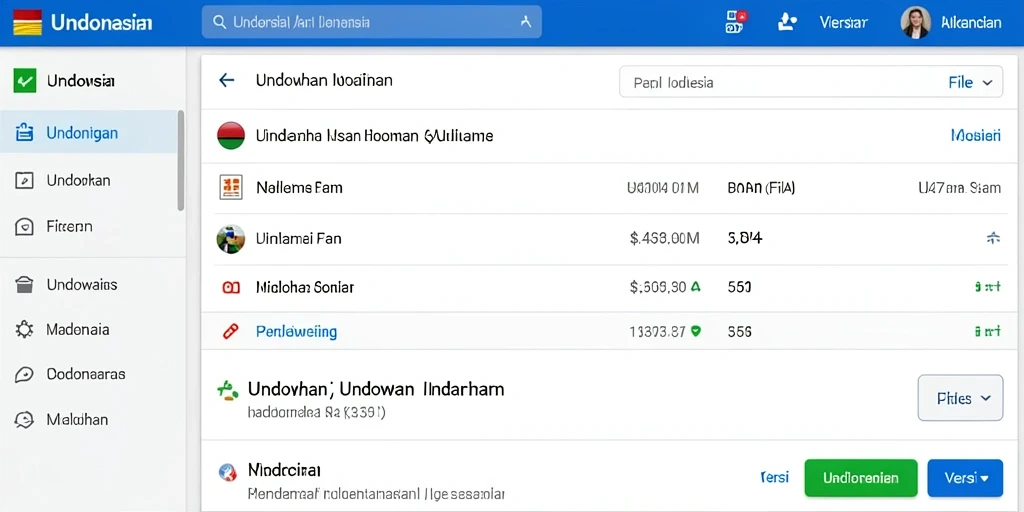
Task: Click the Undonasian app title
Action: point(101,23)
